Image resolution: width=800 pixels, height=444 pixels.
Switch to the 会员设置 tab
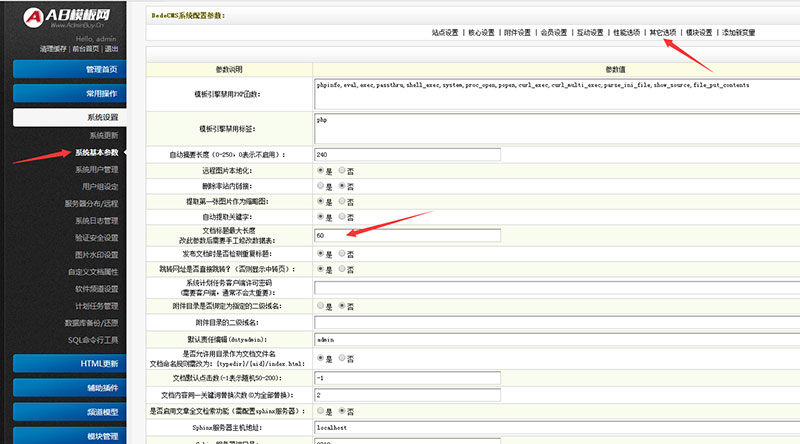tap(554, 33)
